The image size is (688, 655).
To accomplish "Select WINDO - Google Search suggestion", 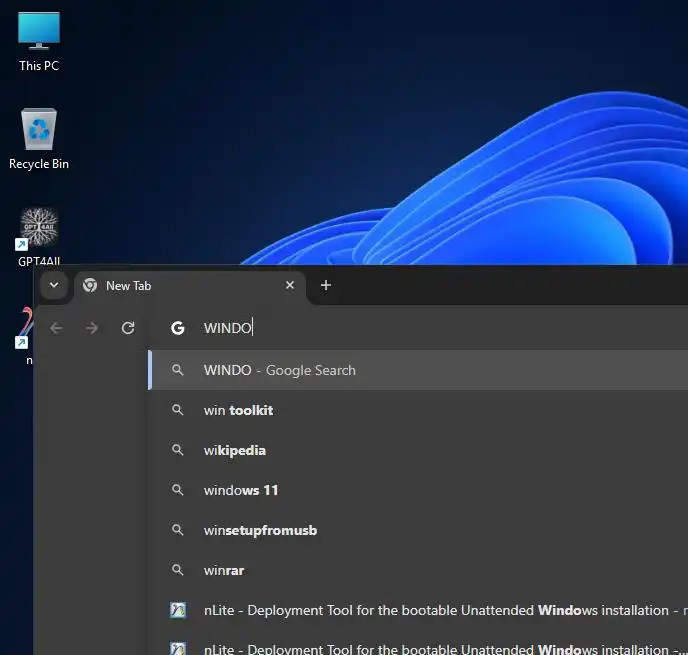I will pos(419,370).
